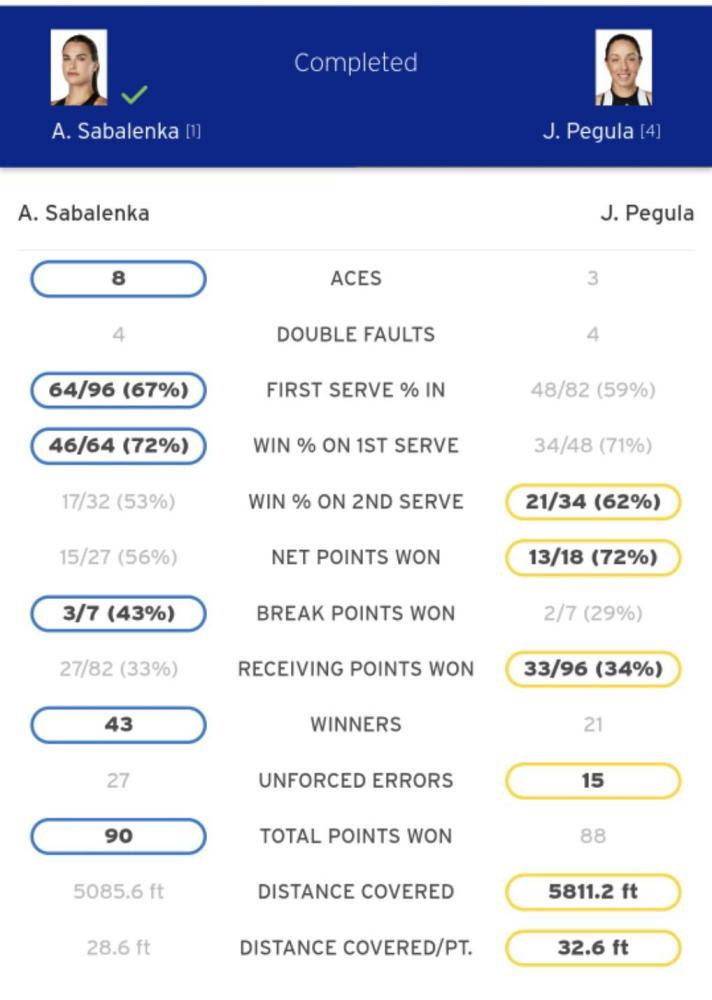Select Sabalenka's 8 aces pill
Screen dimensions: 712x1000
[x=119, y=279]
